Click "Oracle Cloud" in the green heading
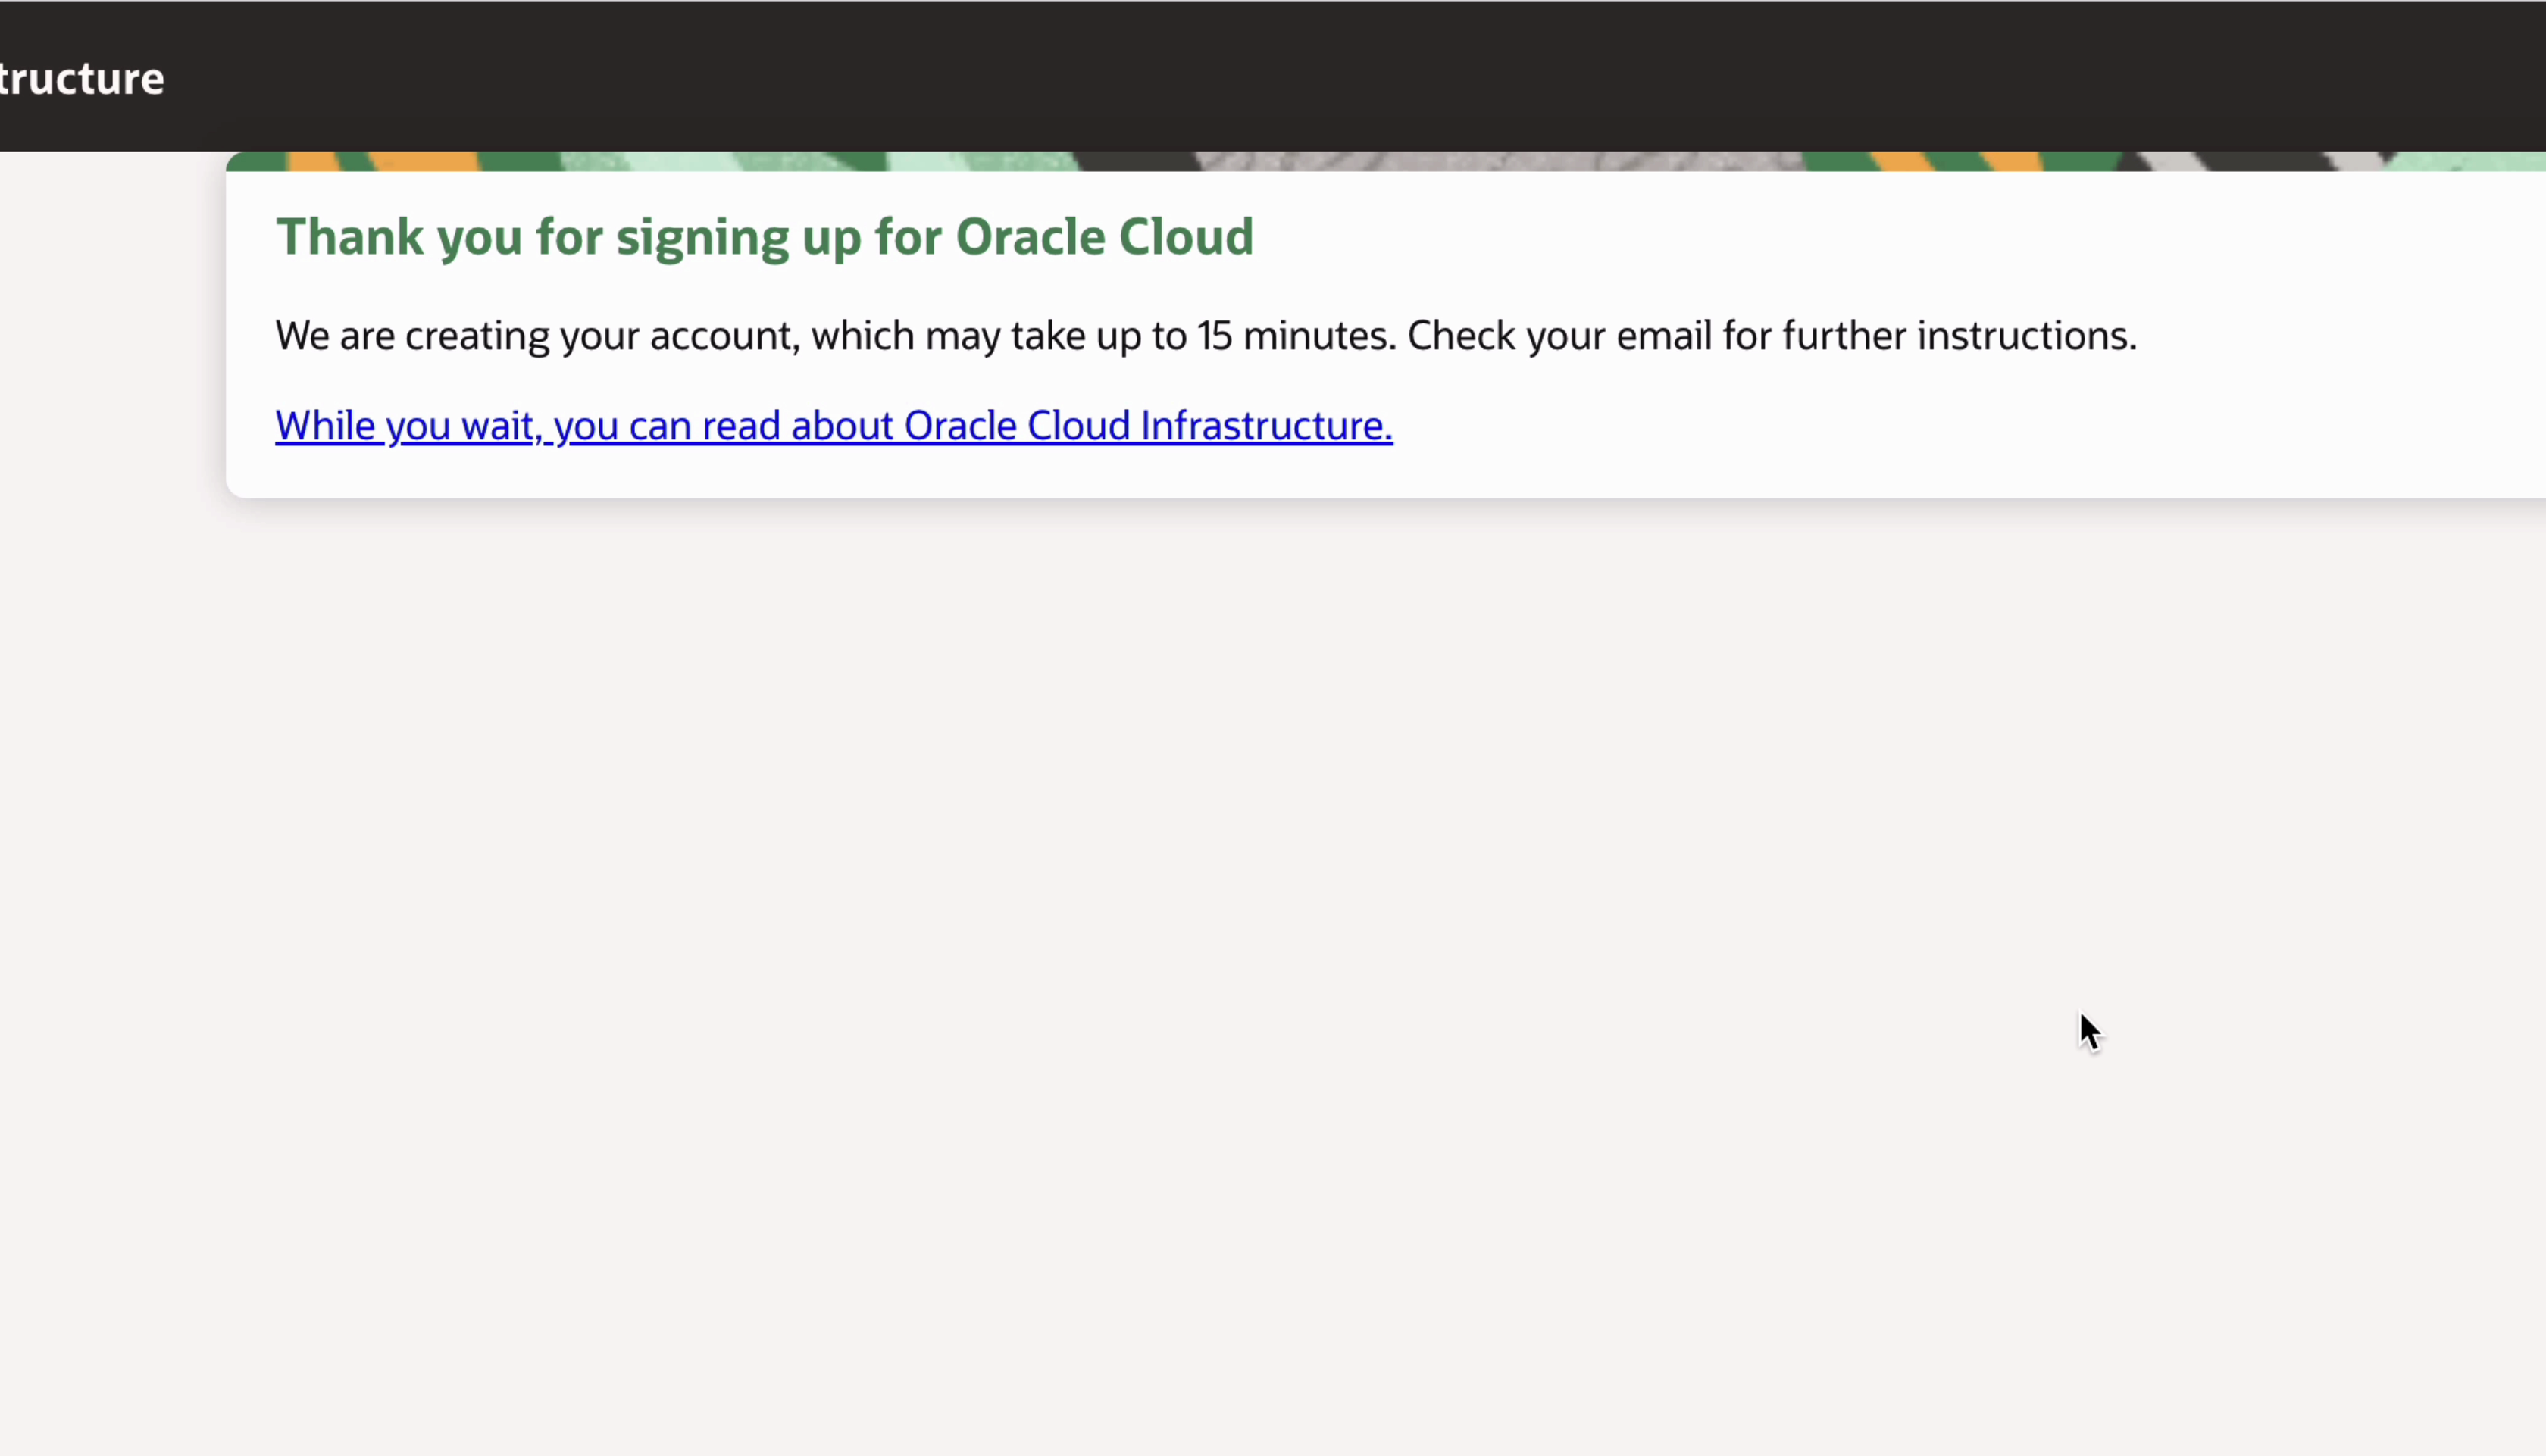 pos(1103,237)
